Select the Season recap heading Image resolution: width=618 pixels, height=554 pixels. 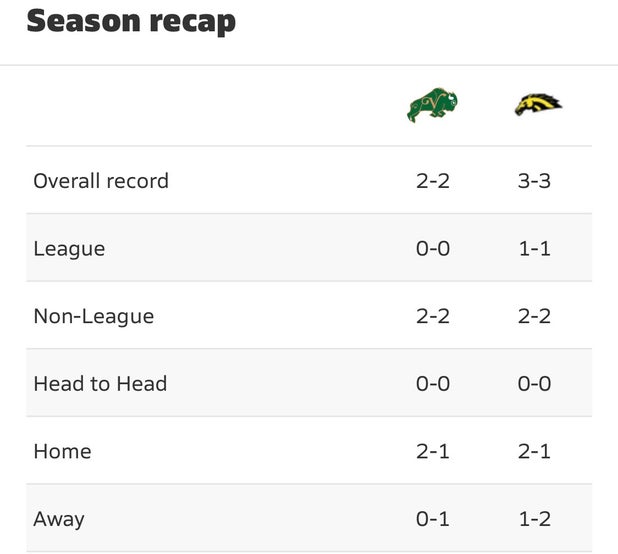tap(131, 21)
